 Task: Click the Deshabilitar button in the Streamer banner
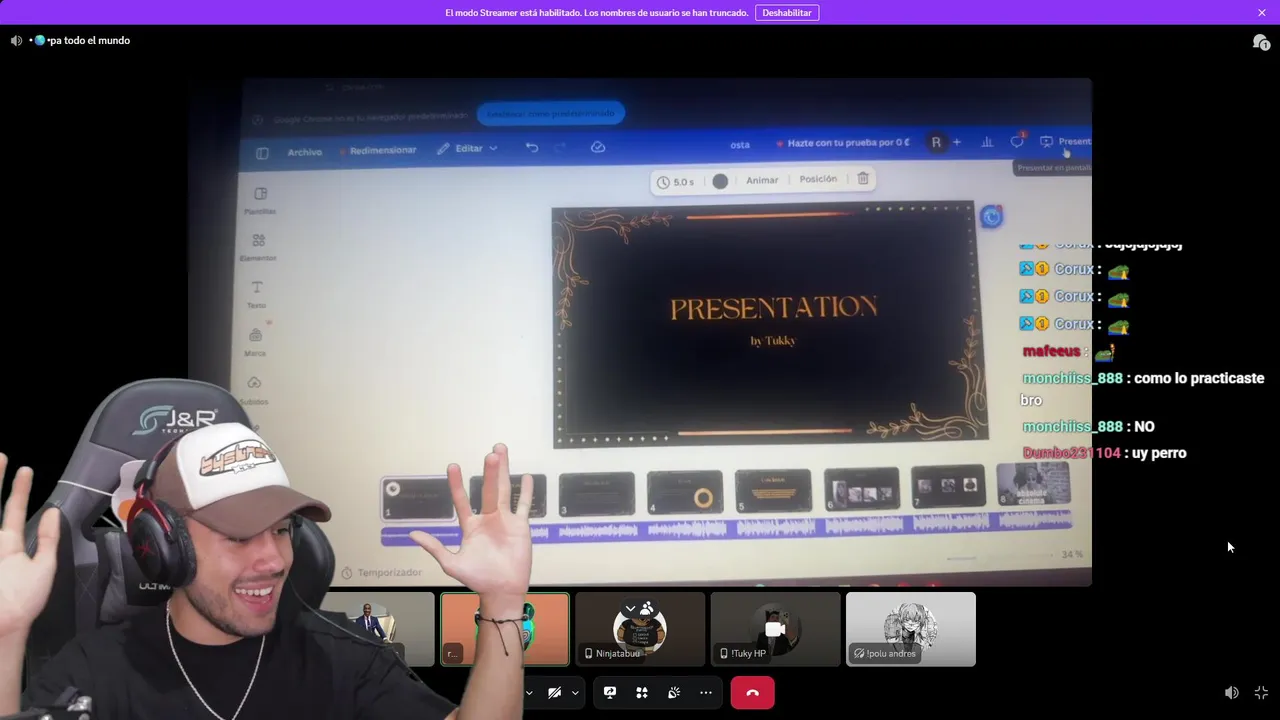(x=787, y=13)
